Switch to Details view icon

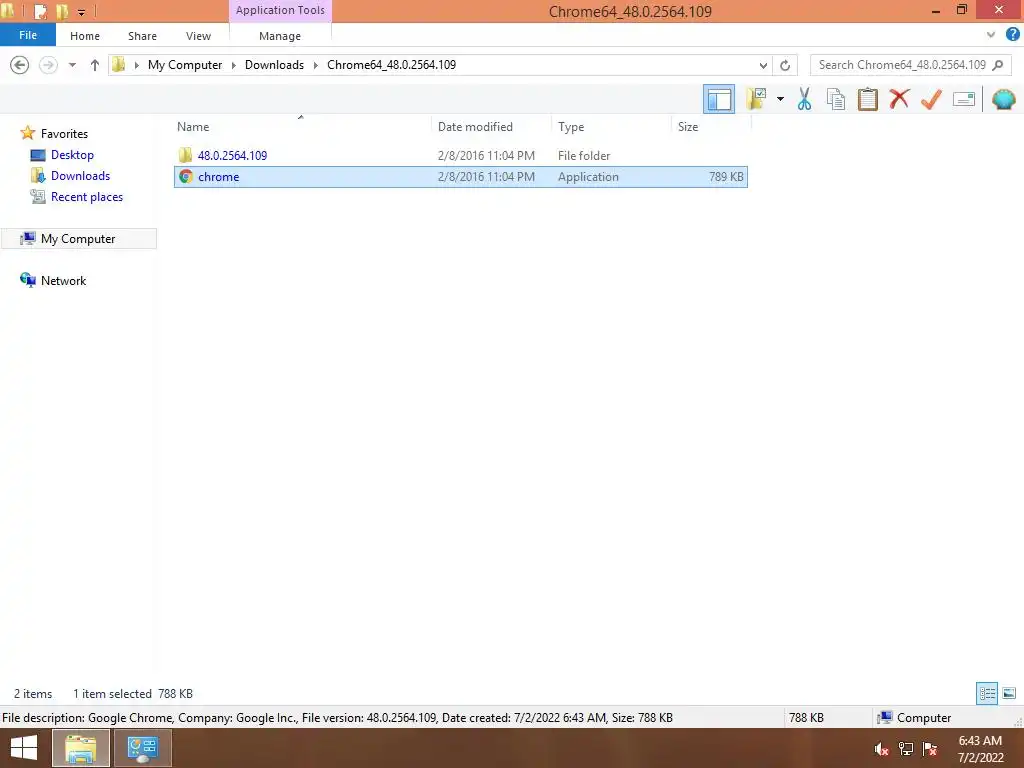coord(987,693)
